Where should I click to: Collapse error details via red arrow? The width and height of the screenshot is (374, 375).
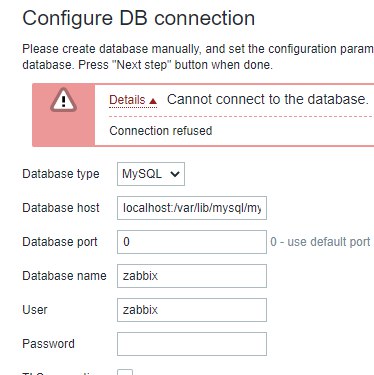click(153, 101)
